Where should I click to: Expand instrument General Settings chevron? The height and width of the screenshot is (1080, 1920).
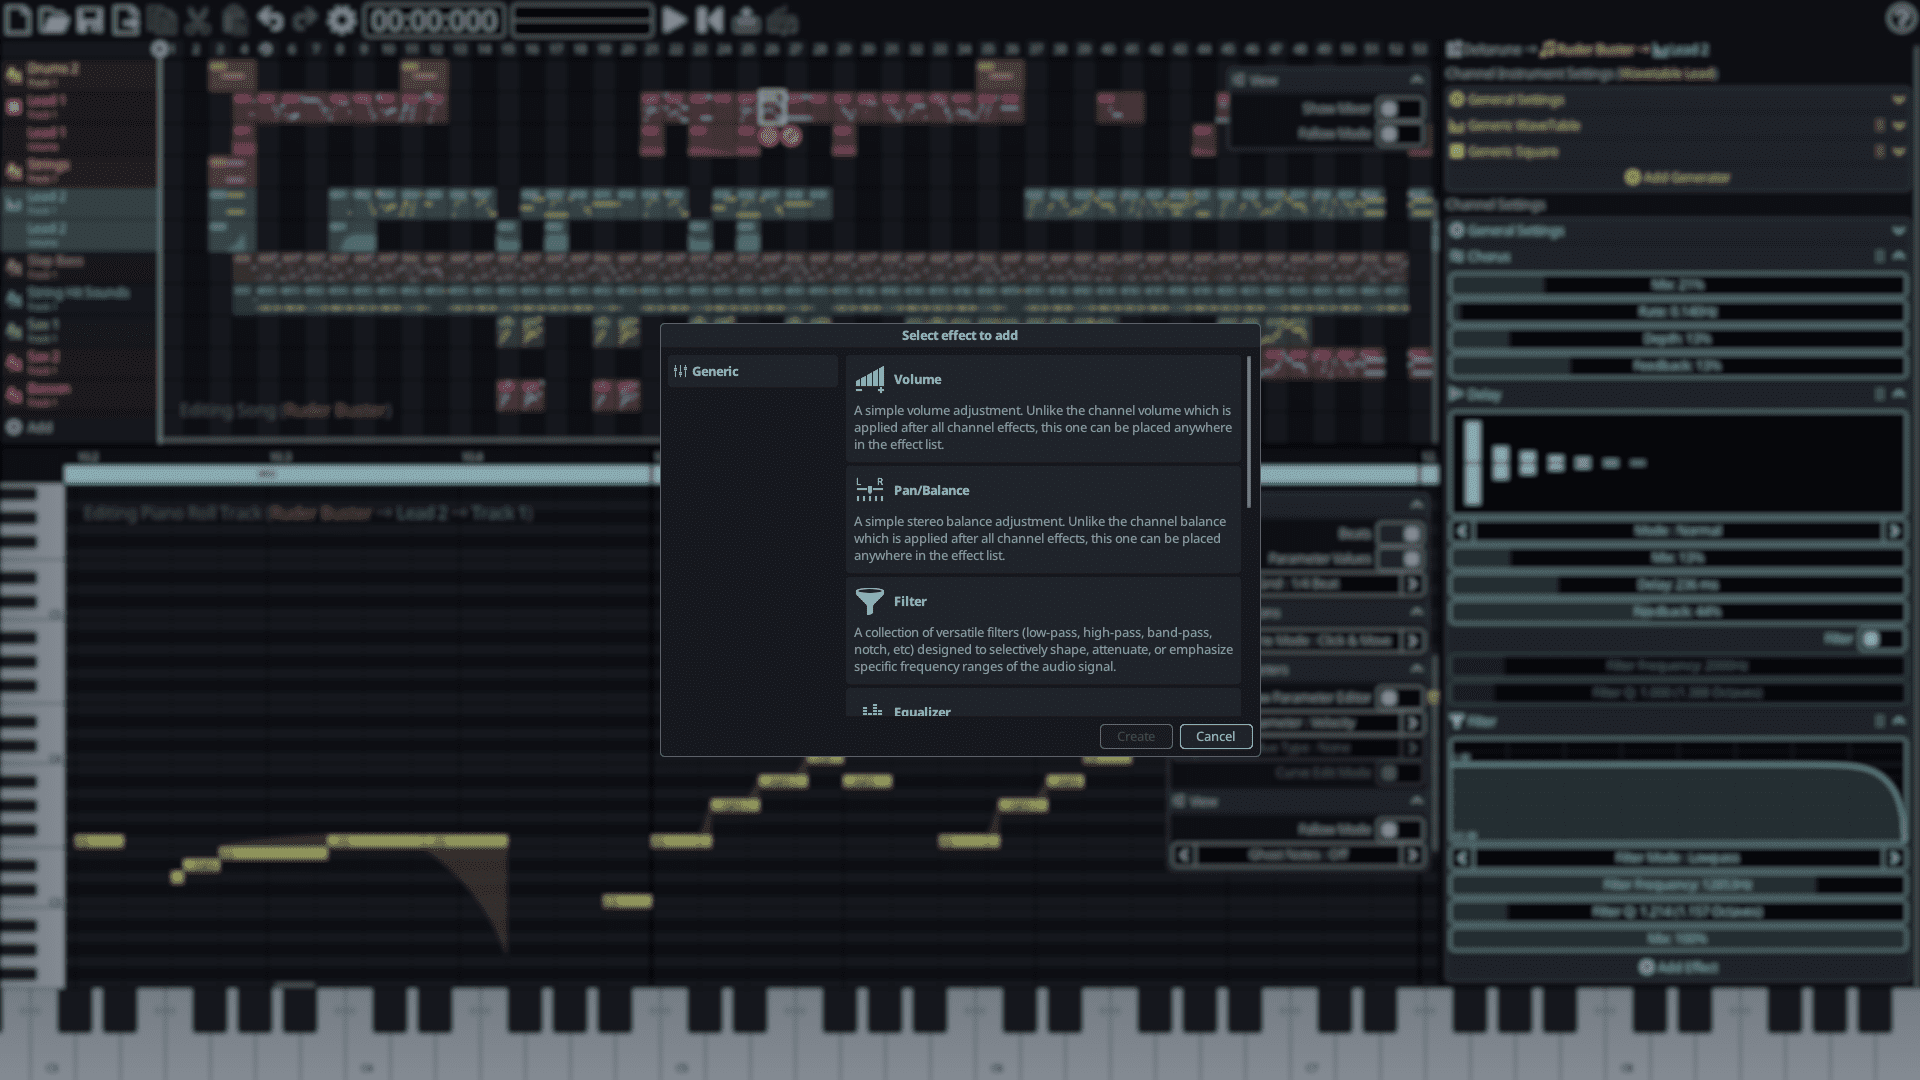(1898, 100)
